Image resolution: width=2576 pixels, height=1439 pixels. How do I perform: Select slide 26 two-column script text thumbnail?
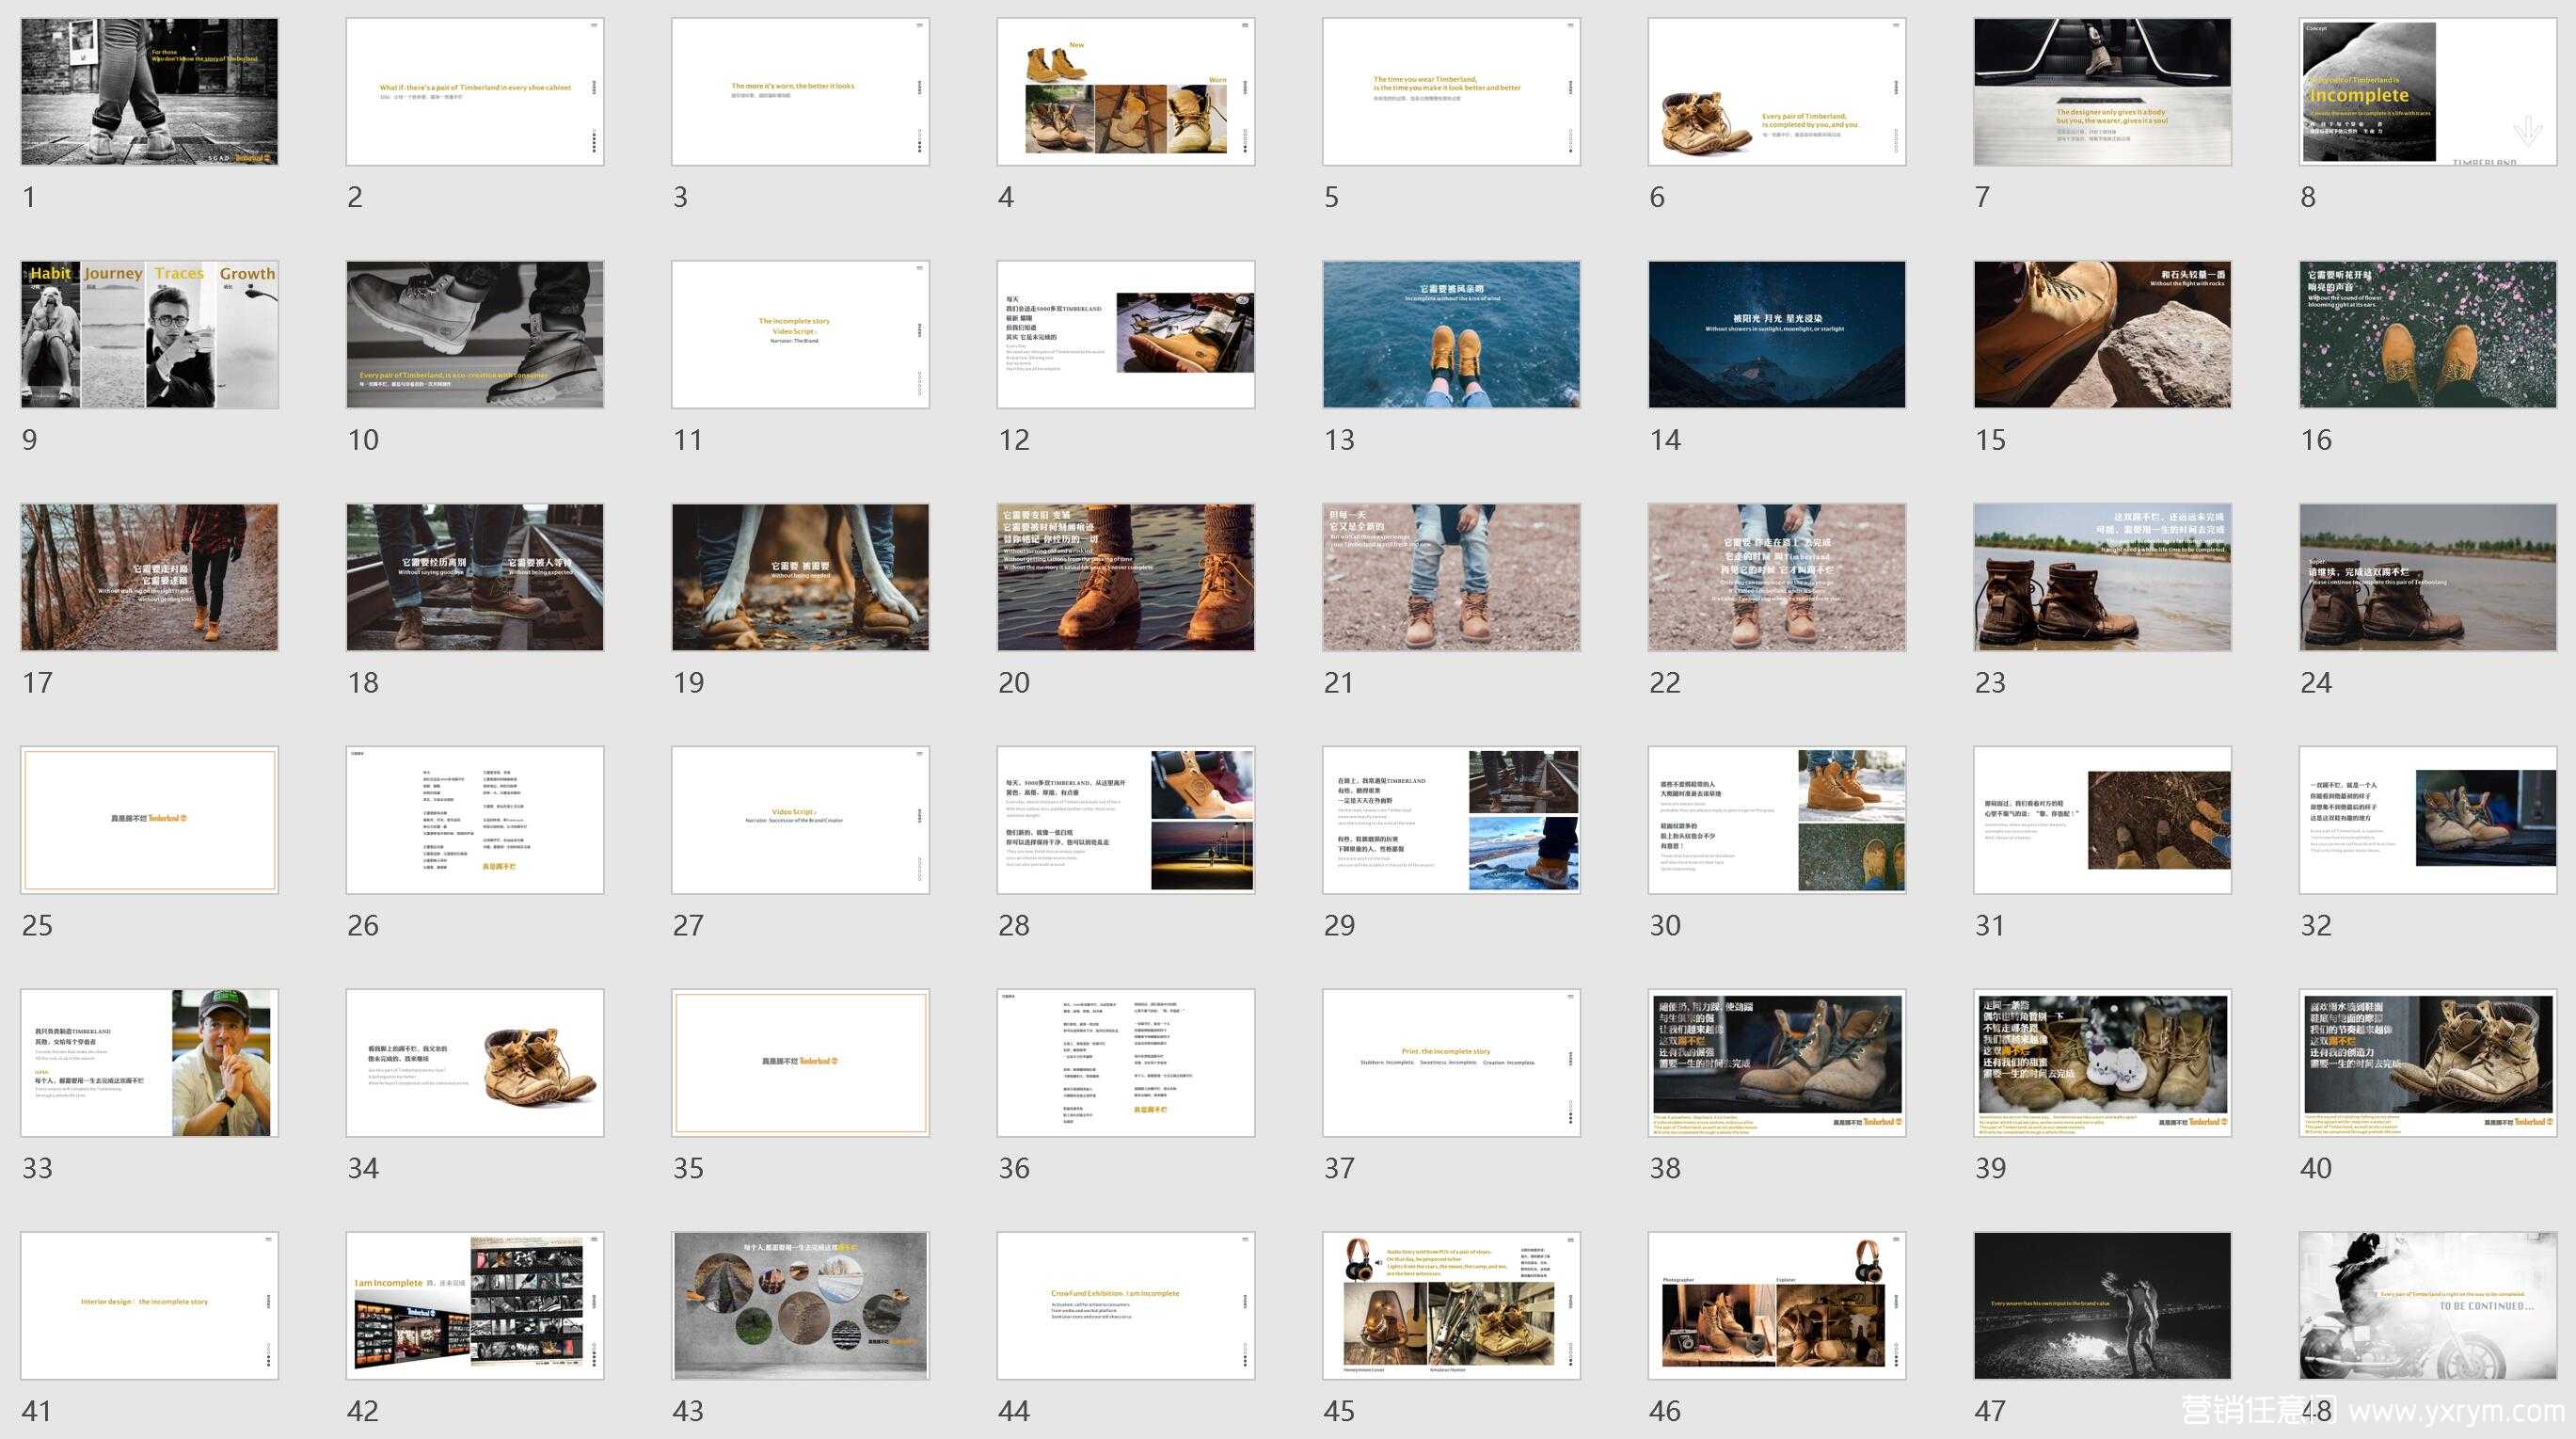tap(475, 820)
